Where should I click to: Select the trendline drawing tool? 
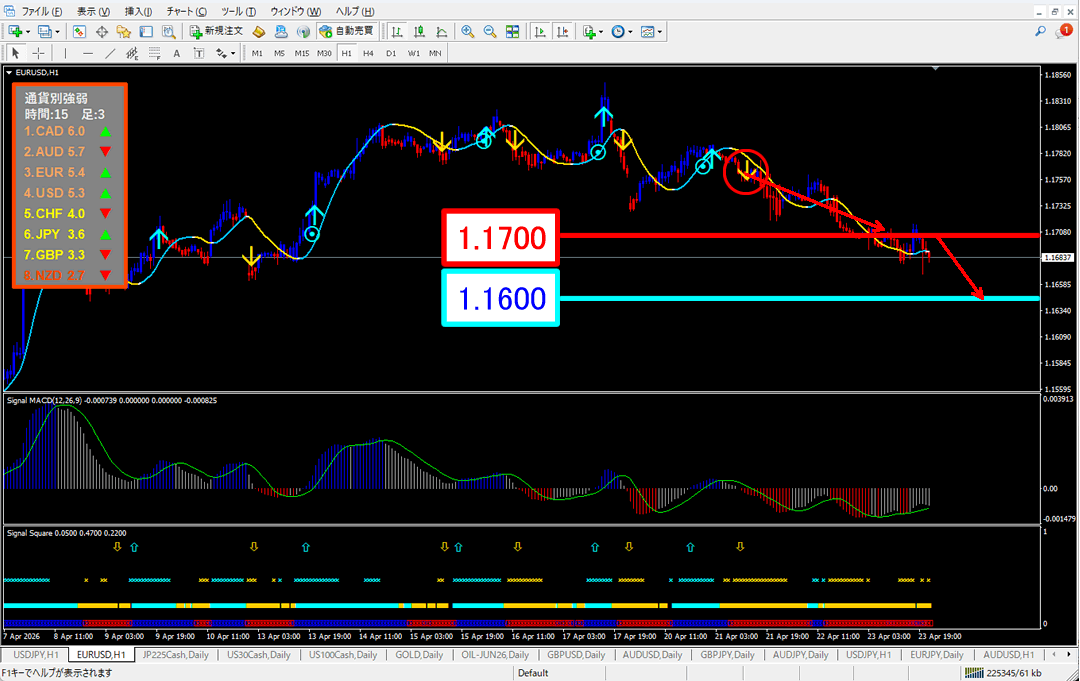(x=110, y=53)
